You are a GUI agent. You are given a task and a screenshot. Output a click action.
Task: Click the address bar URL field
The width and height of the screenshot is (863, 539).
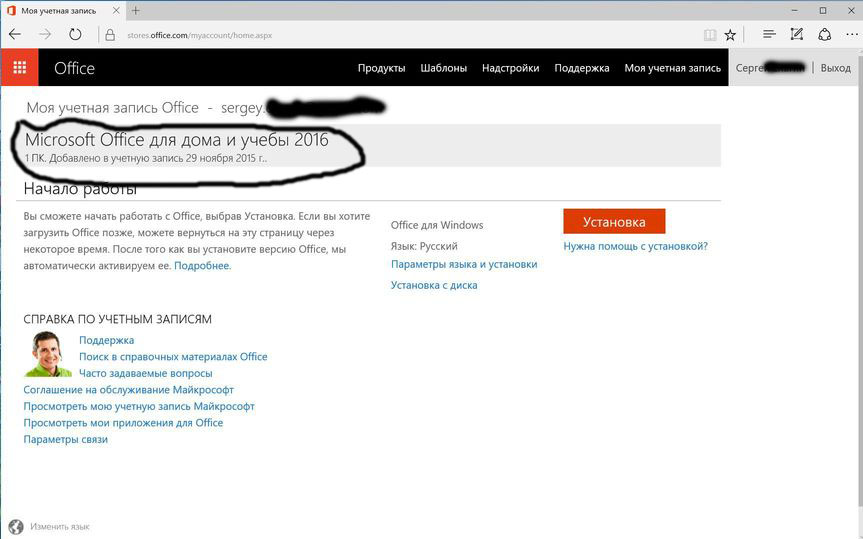[x=400, y=34]
